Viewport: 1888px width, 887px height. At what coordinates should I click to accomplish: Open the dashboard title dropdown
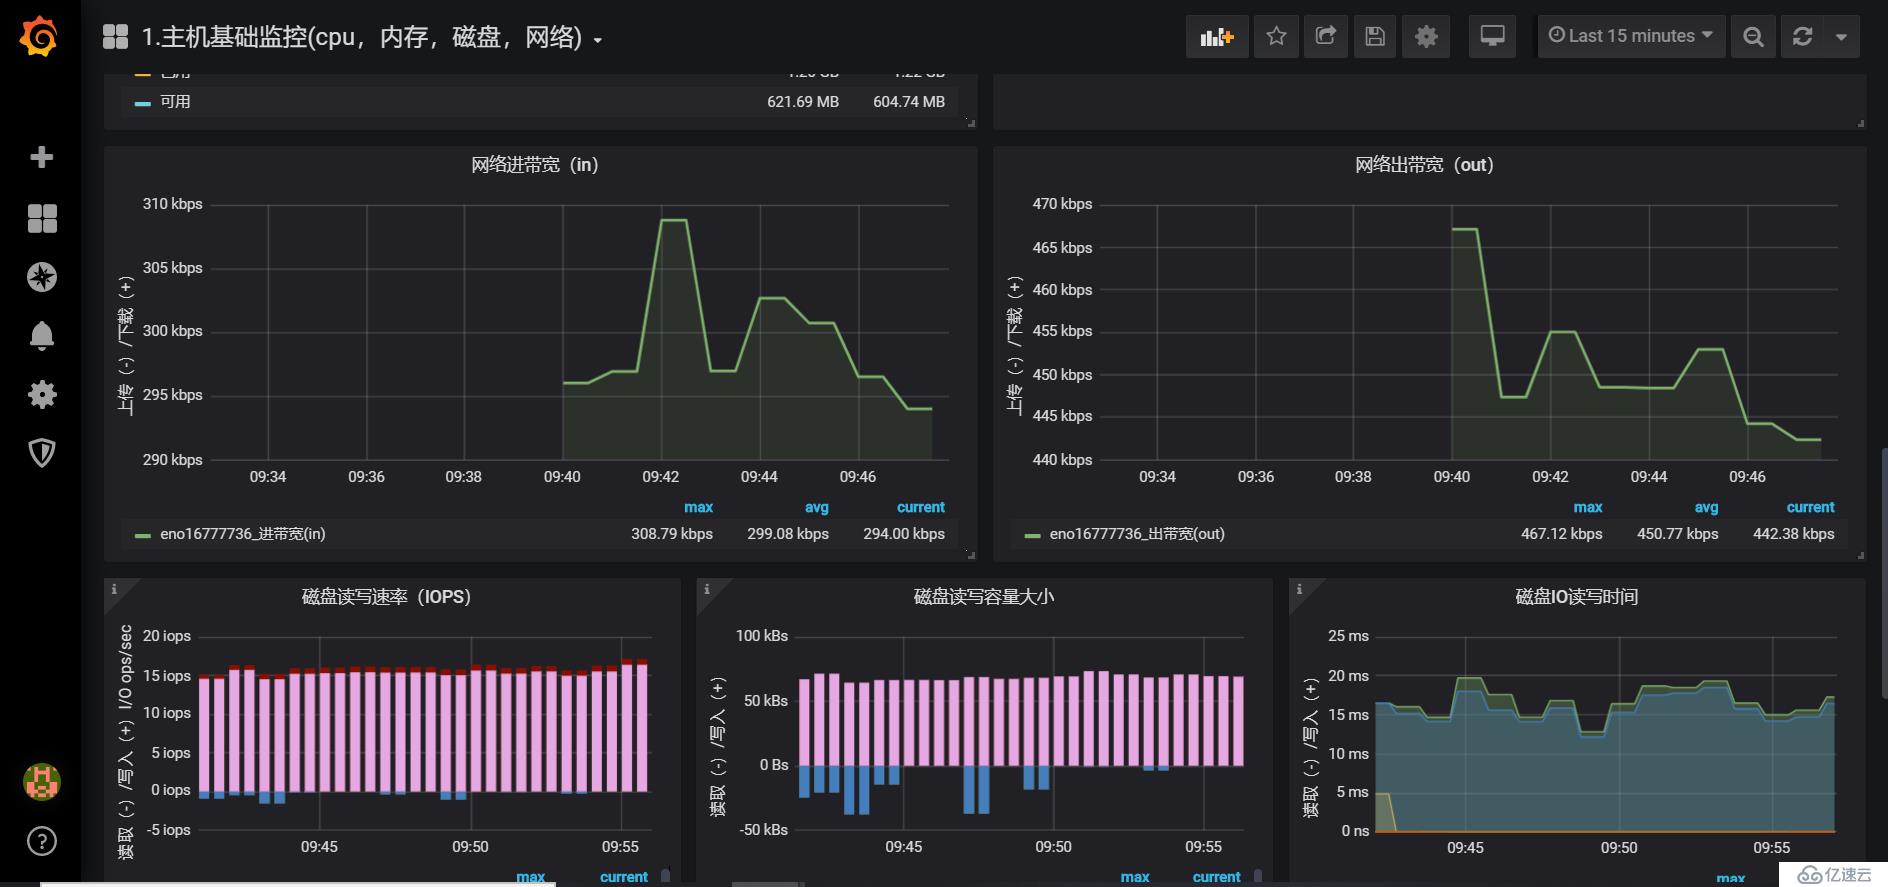coord(371,38)
